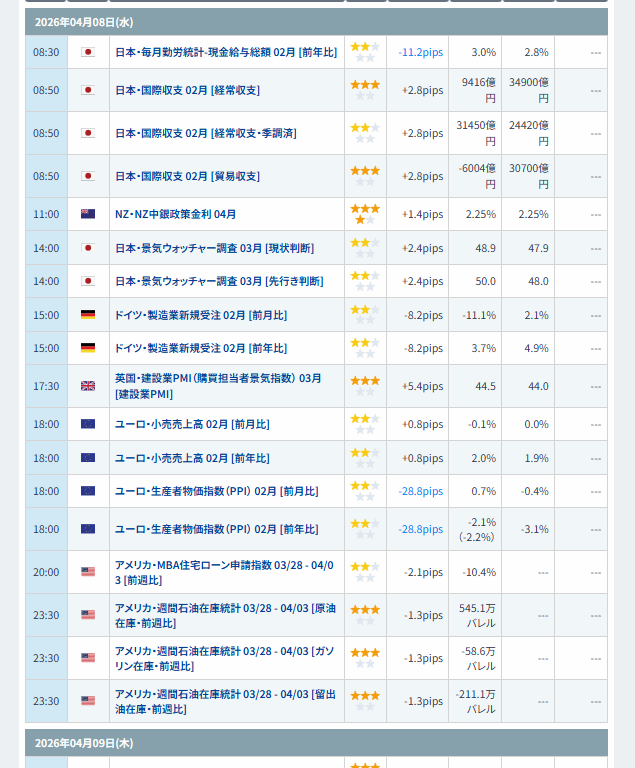
Task: Click the US flag for 週間石油在庫統計 [原油在庫]
Action: [x=88, y=615]
